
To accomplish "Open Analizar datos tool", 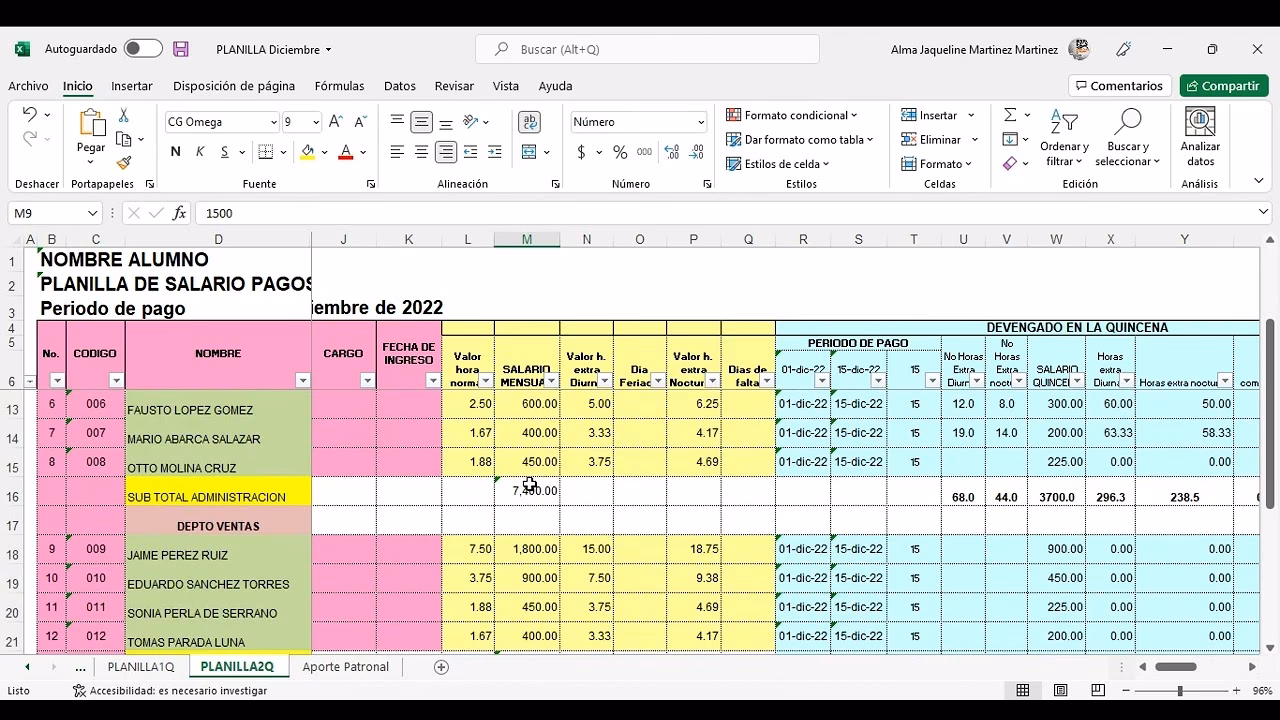I will coord(1200,138).
